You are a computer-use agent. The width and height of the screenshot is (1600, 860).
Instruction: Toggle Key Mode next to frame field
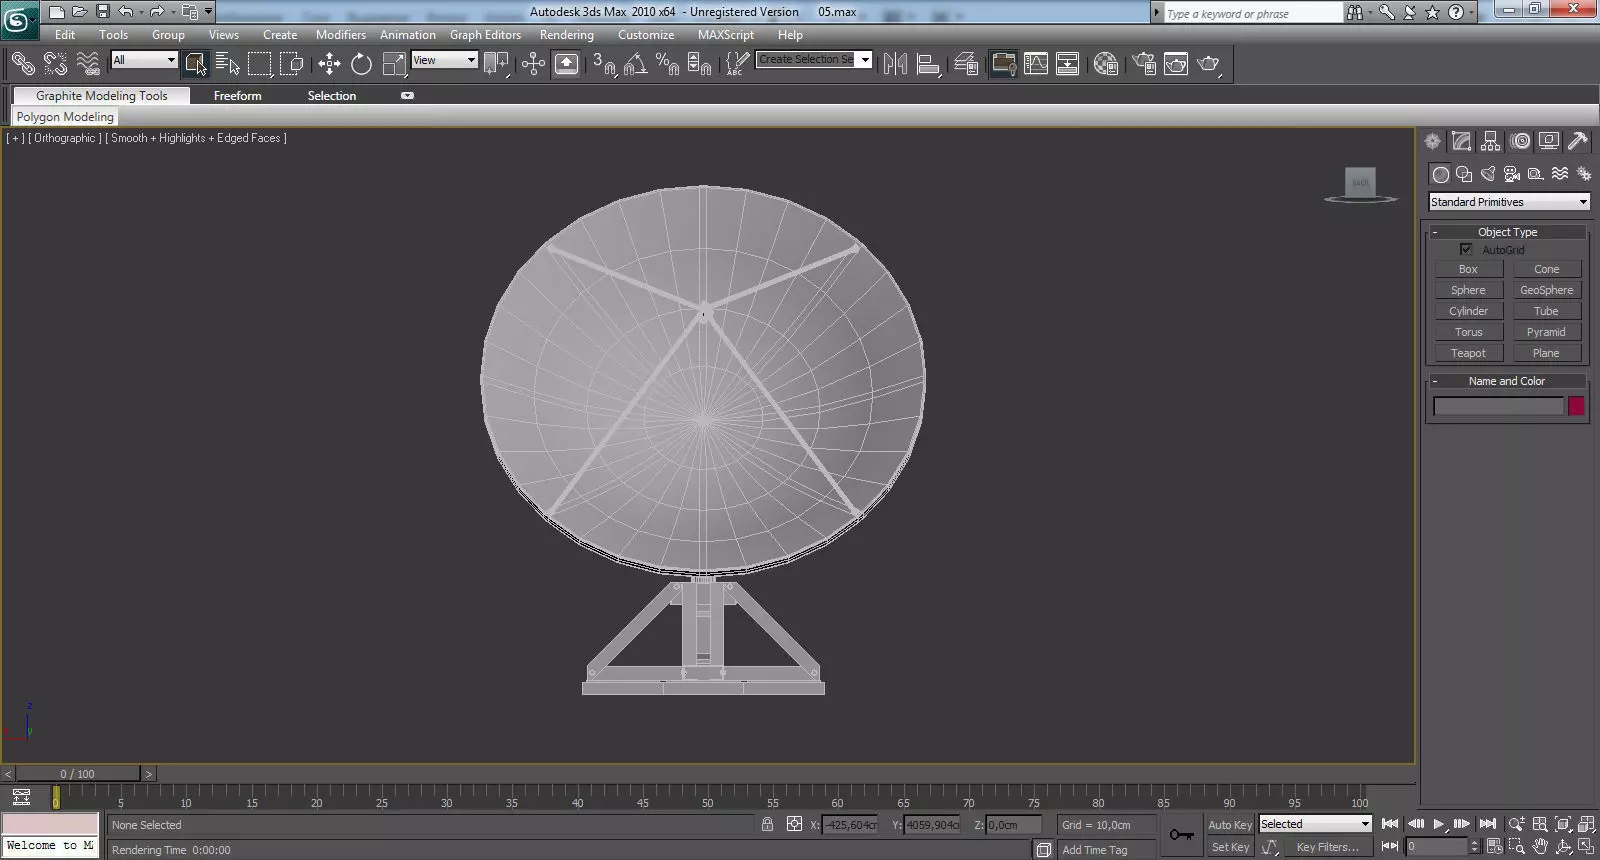click(x=1390, y=846)
